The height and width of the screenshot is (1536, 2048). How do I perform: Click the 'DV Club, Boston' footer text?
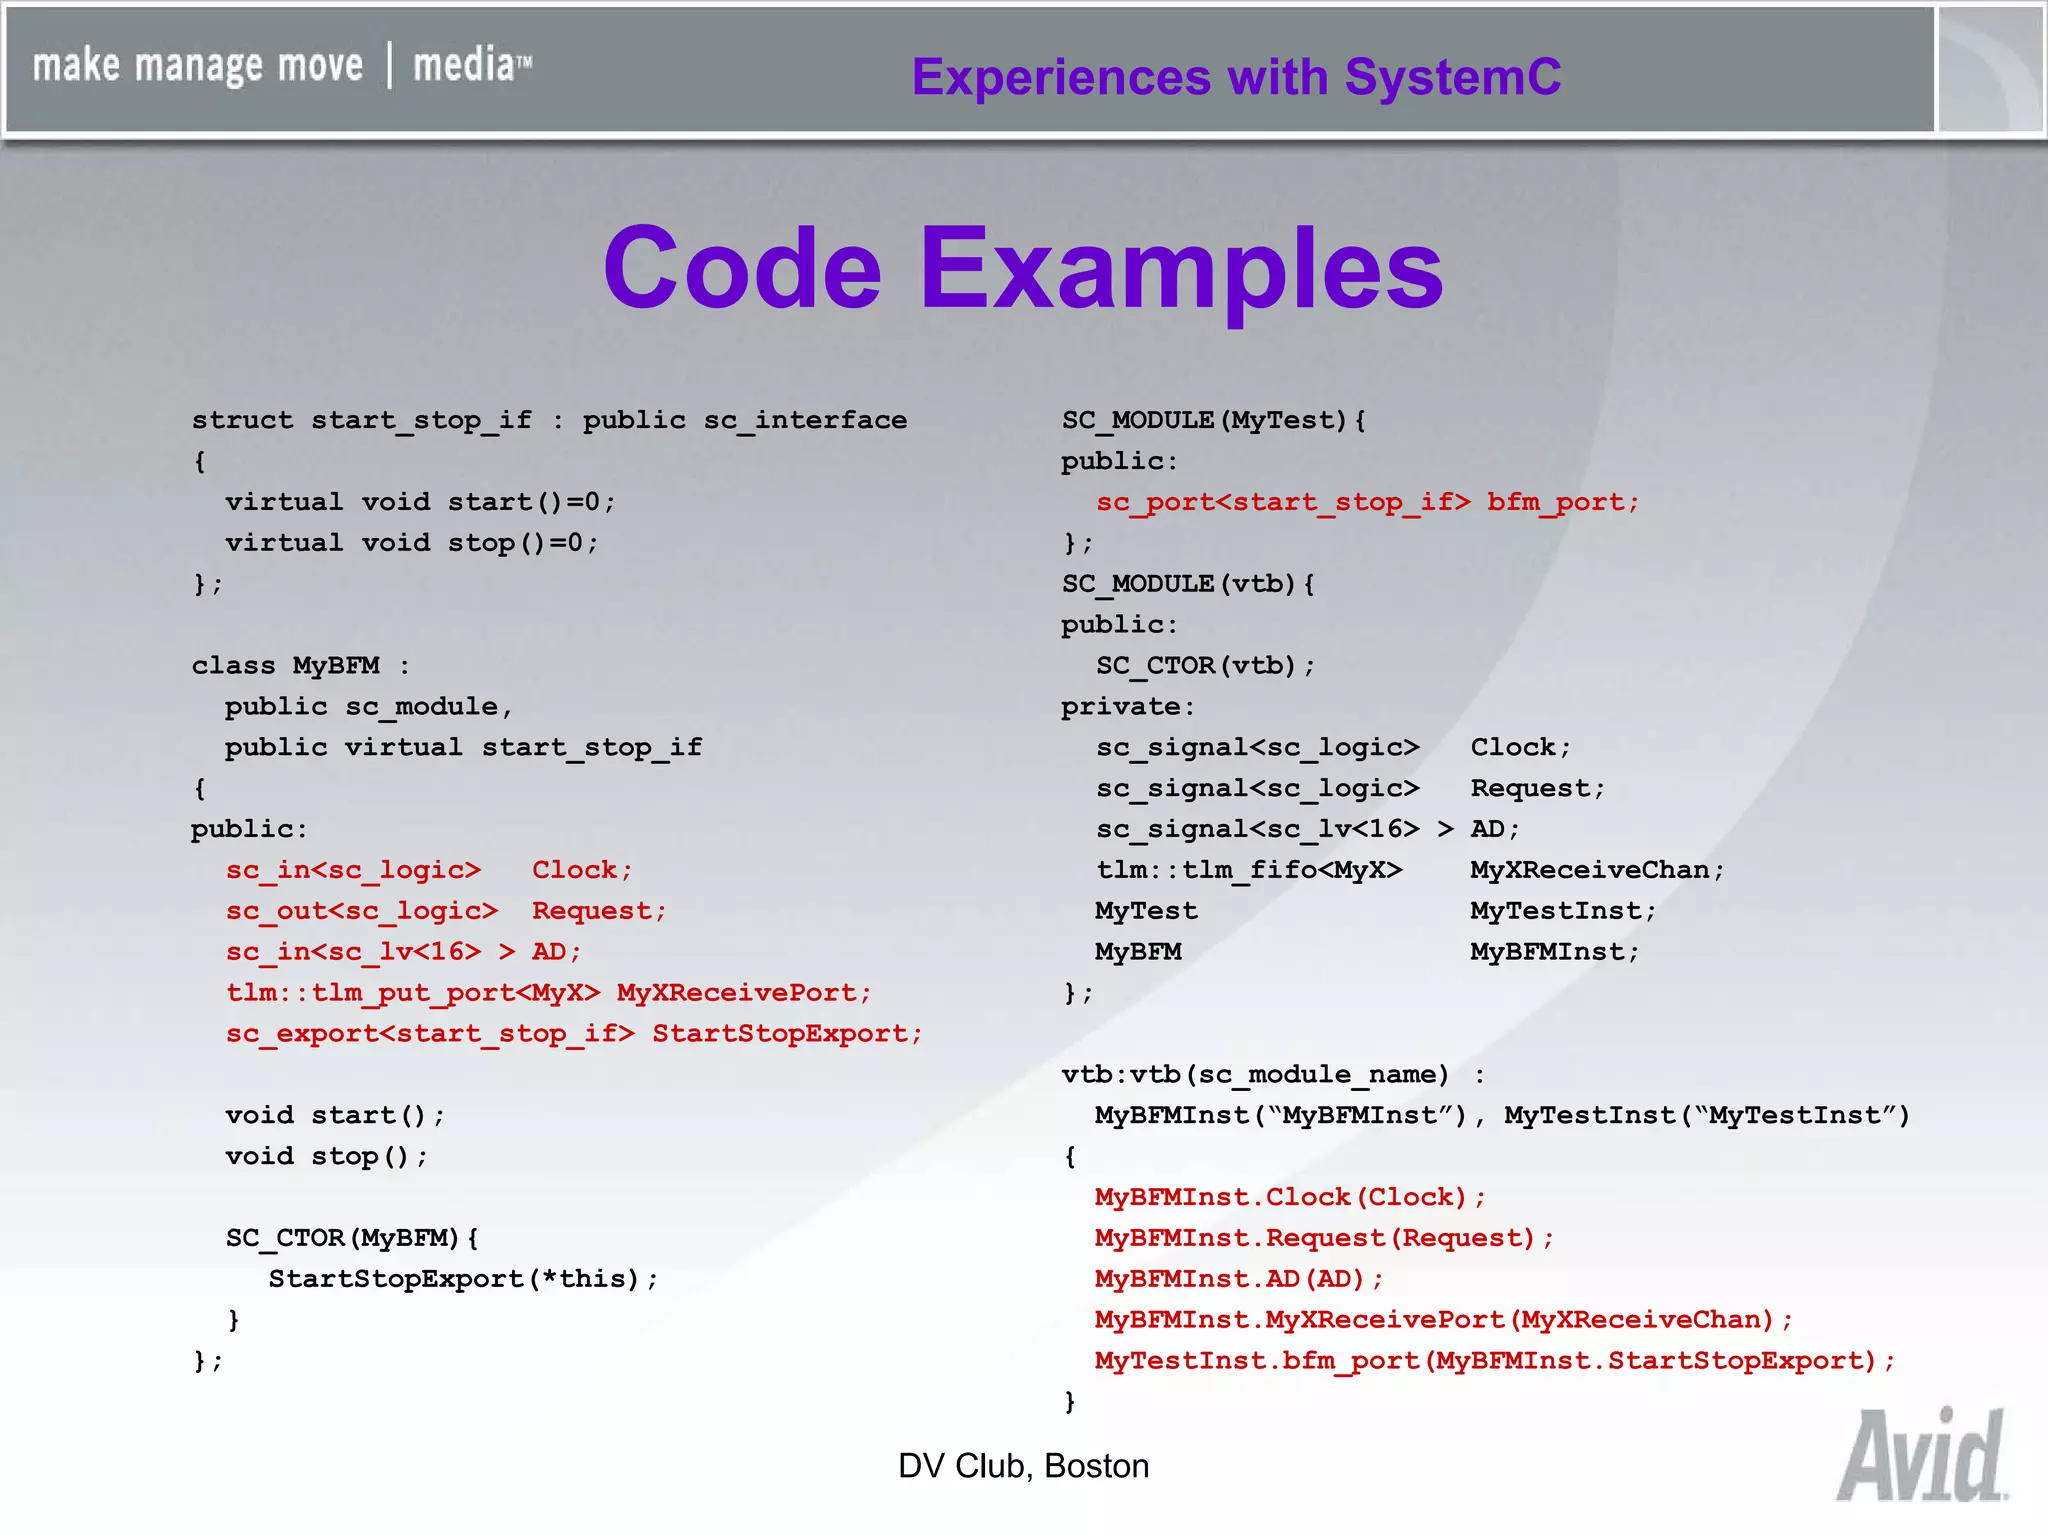click(x=1023, y=1466)
